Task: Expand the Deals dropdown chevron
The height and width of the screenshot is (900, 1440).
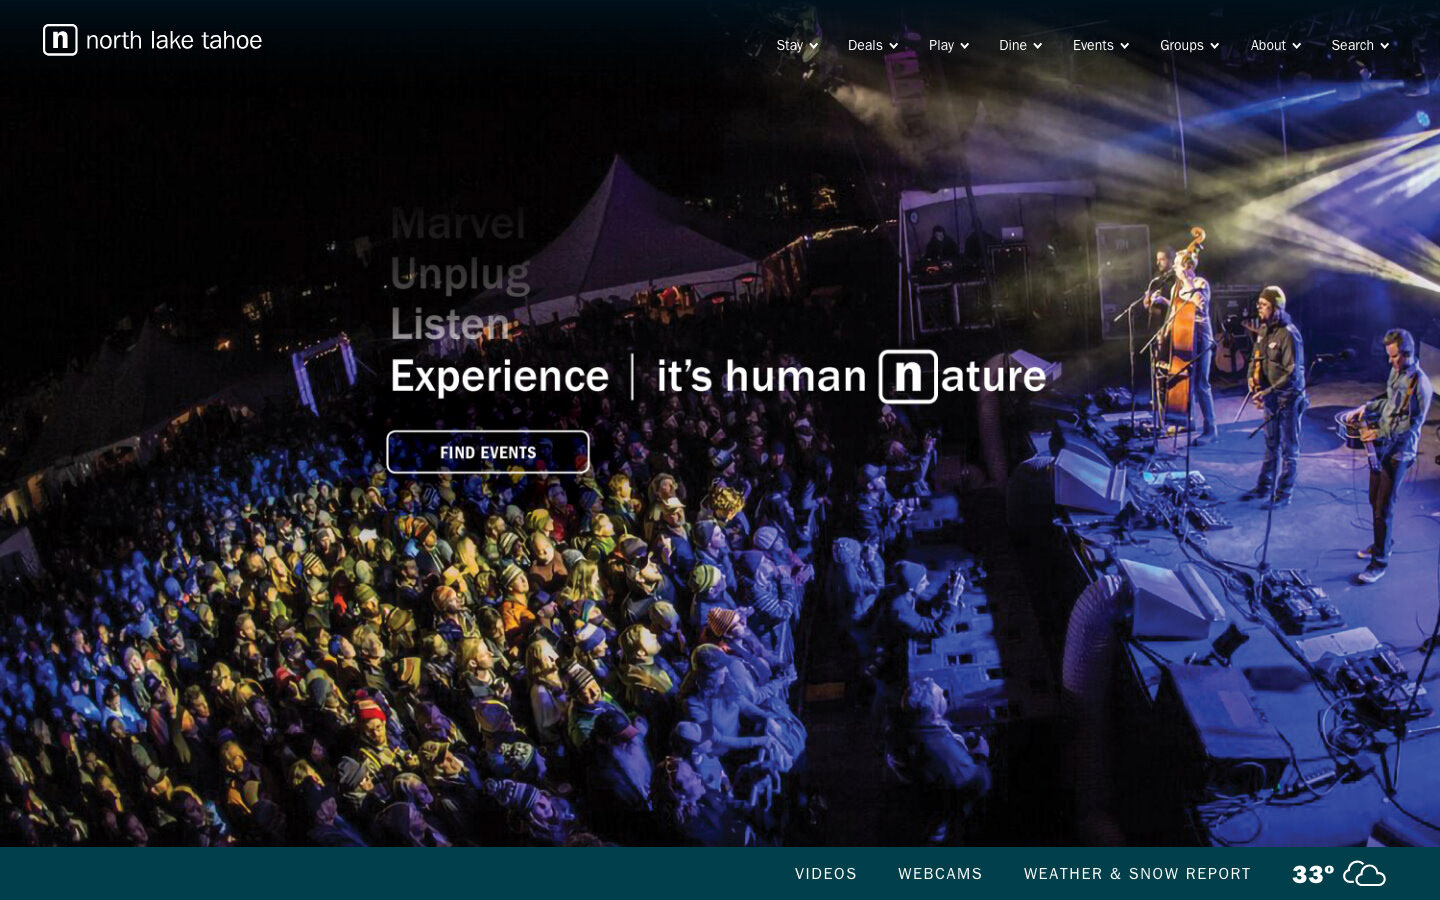Action: [893, 46]
